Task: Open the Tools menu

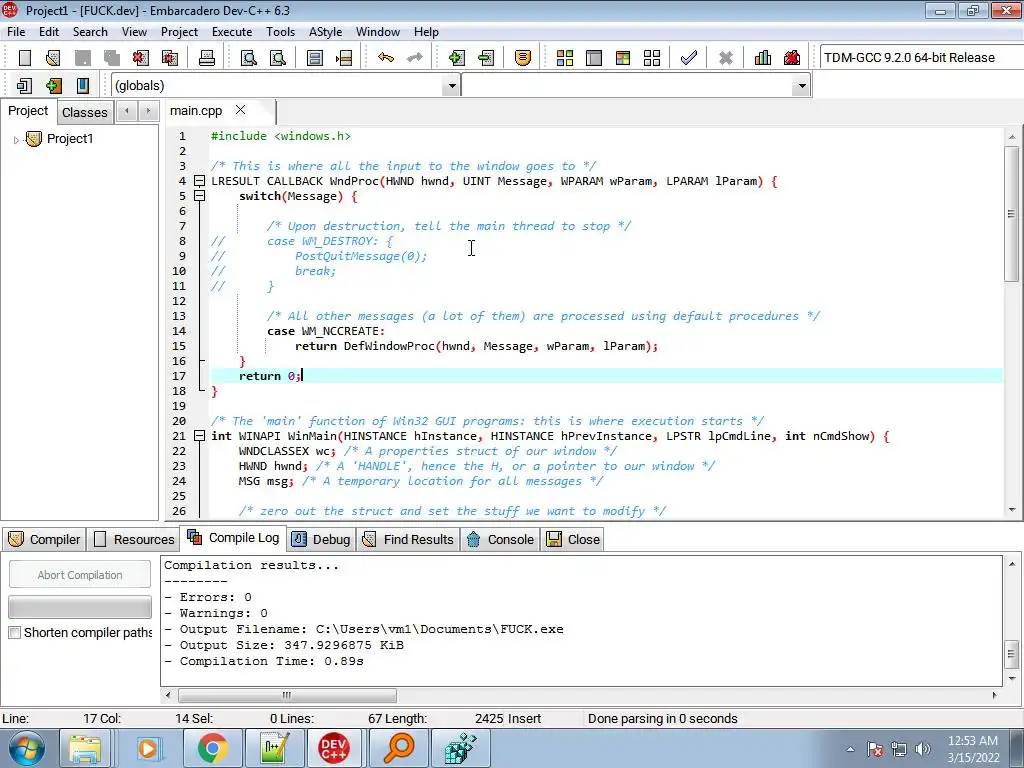Action: coord(280,32)
